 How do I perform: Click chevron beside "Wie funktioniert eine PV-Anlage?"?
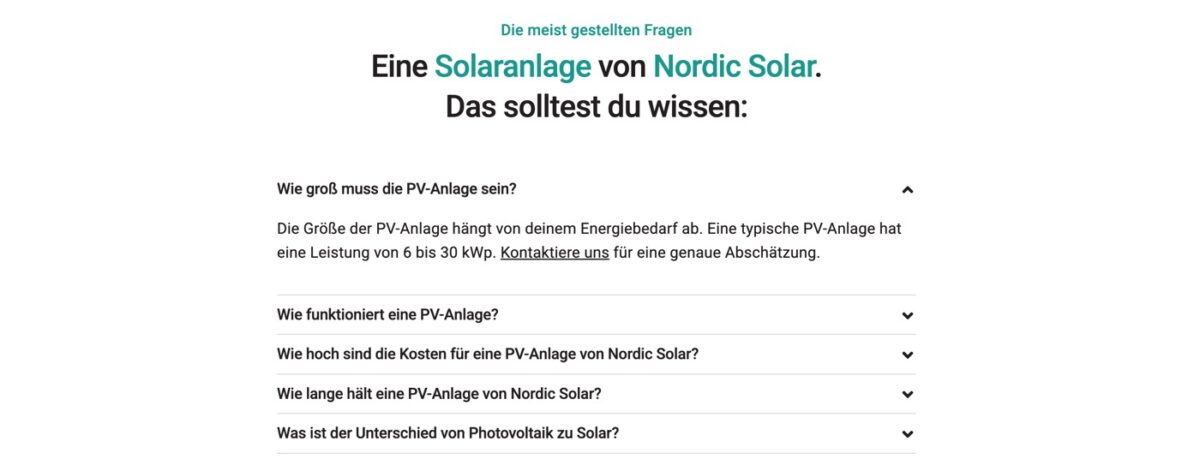(907, 315)
